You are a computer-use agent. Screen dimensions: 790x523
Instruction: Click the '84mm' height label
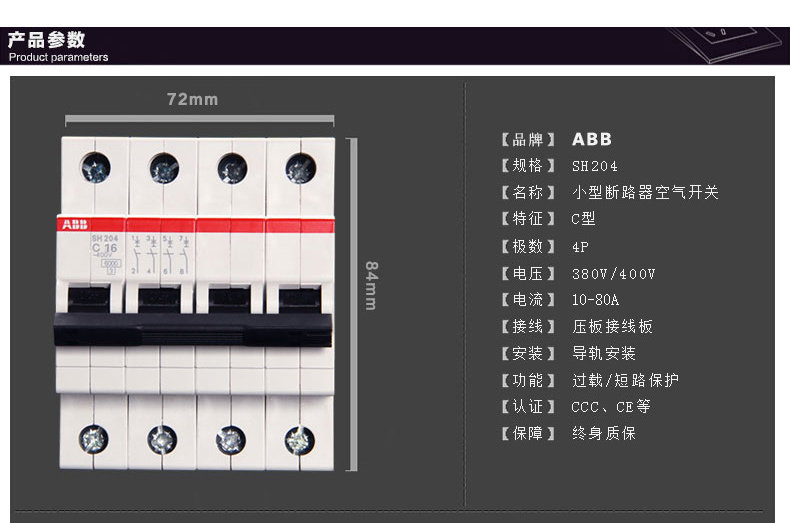pos(371,285)
